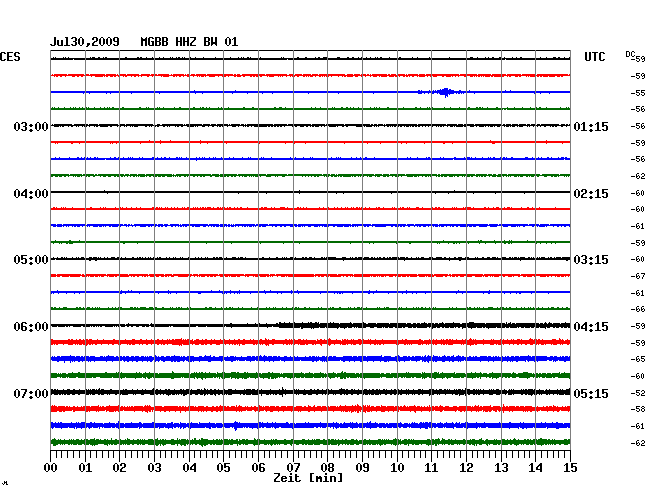Click the DC offset value -65
Image resolution: width=650 pixels, height=494 pixels.
(638, 359)
